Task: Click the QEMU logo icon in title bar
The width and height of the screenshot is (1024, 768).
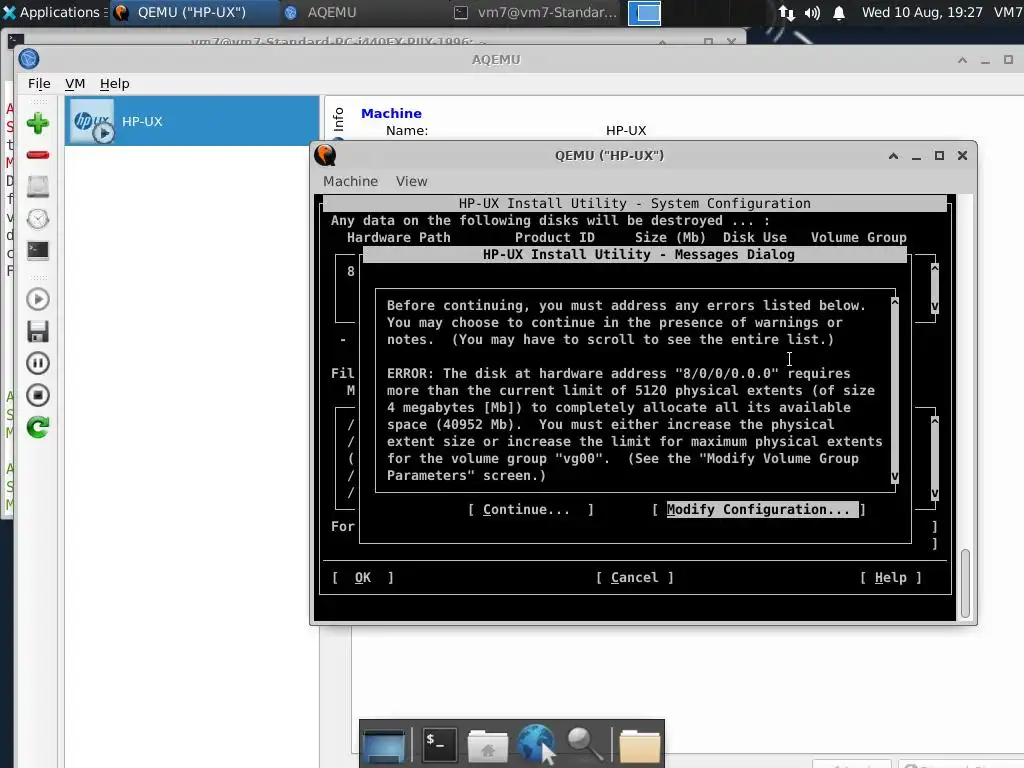Action: click(x=325, y=155)
